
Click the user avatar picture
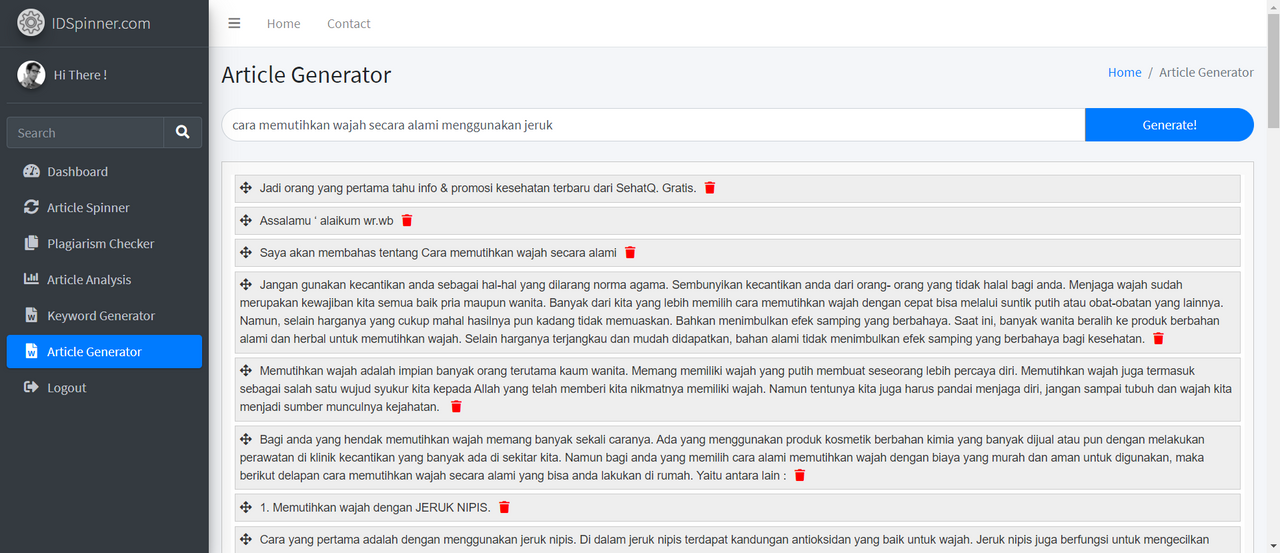pyautogui.click(x=31, y=75)
